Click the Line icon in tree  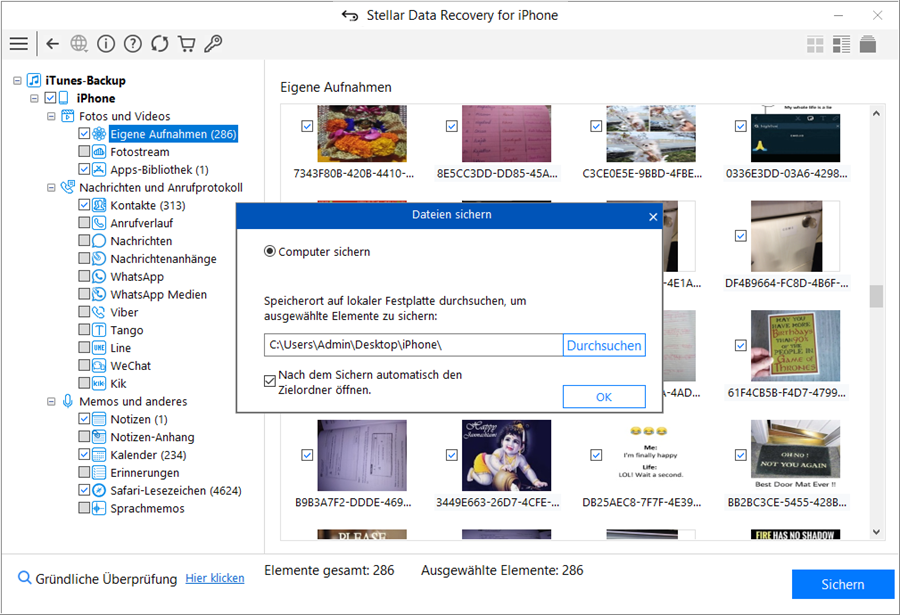click(99, 348)
